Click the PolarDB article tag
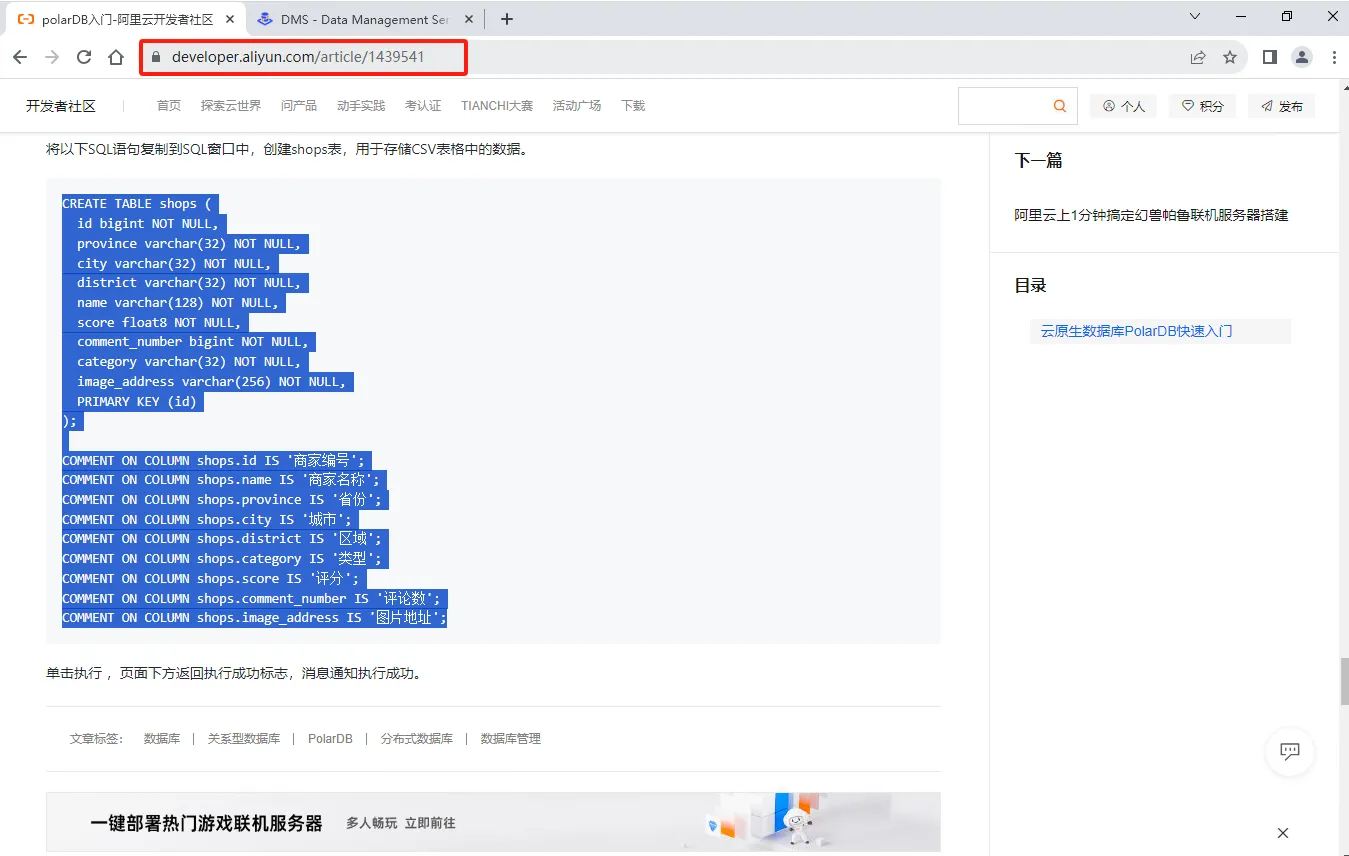This screenshot has width=1349, height=856. pos(330,739)
